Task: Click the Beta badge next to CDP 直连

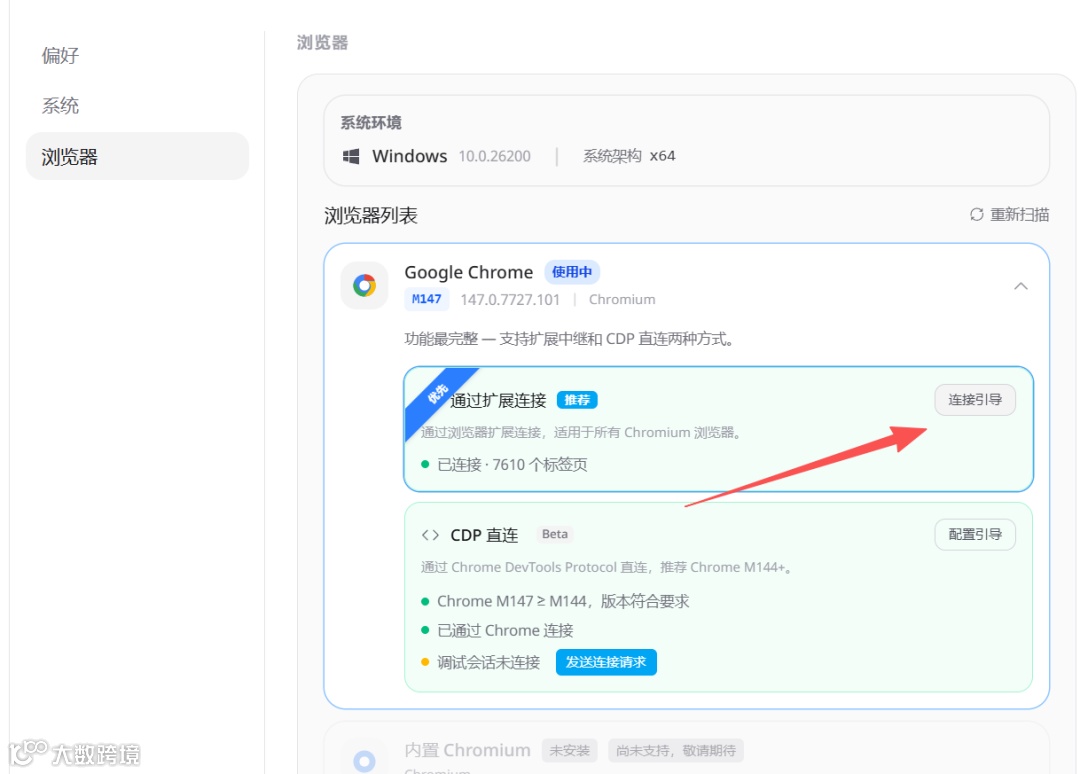Action: click(554, 534)
